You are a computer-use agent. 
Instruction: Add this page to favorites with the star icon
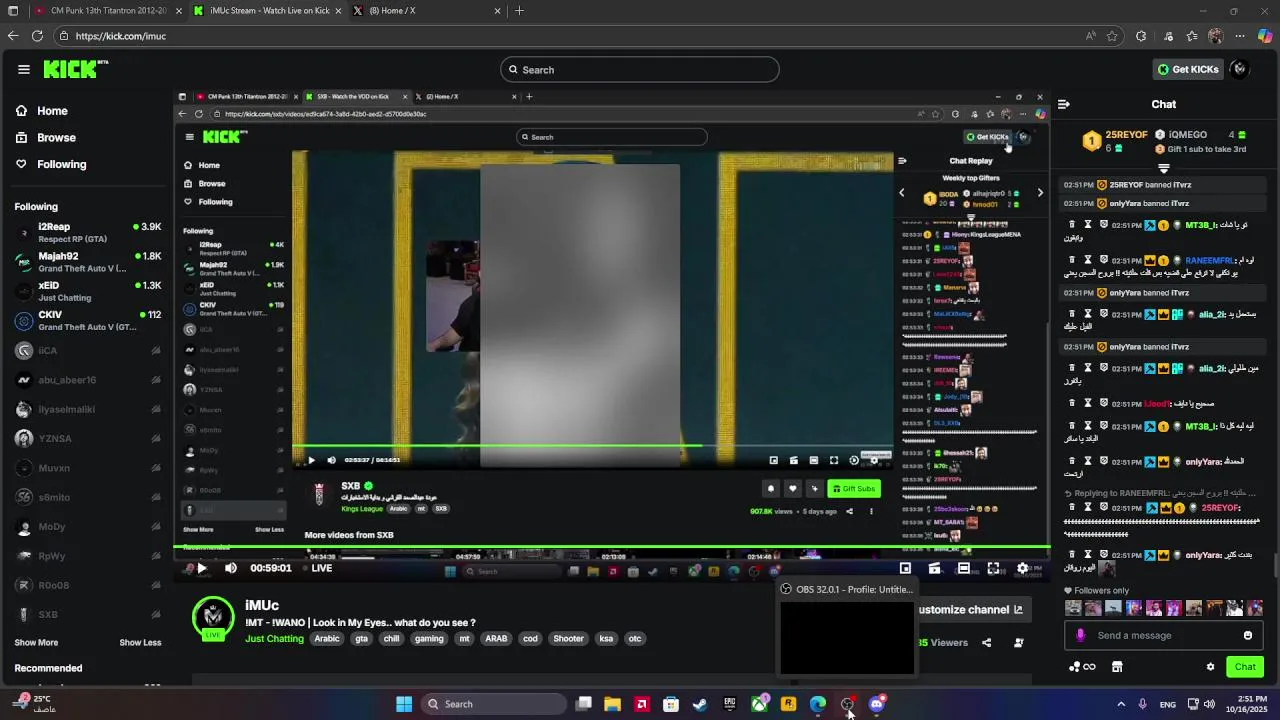tap(1112, 36)
